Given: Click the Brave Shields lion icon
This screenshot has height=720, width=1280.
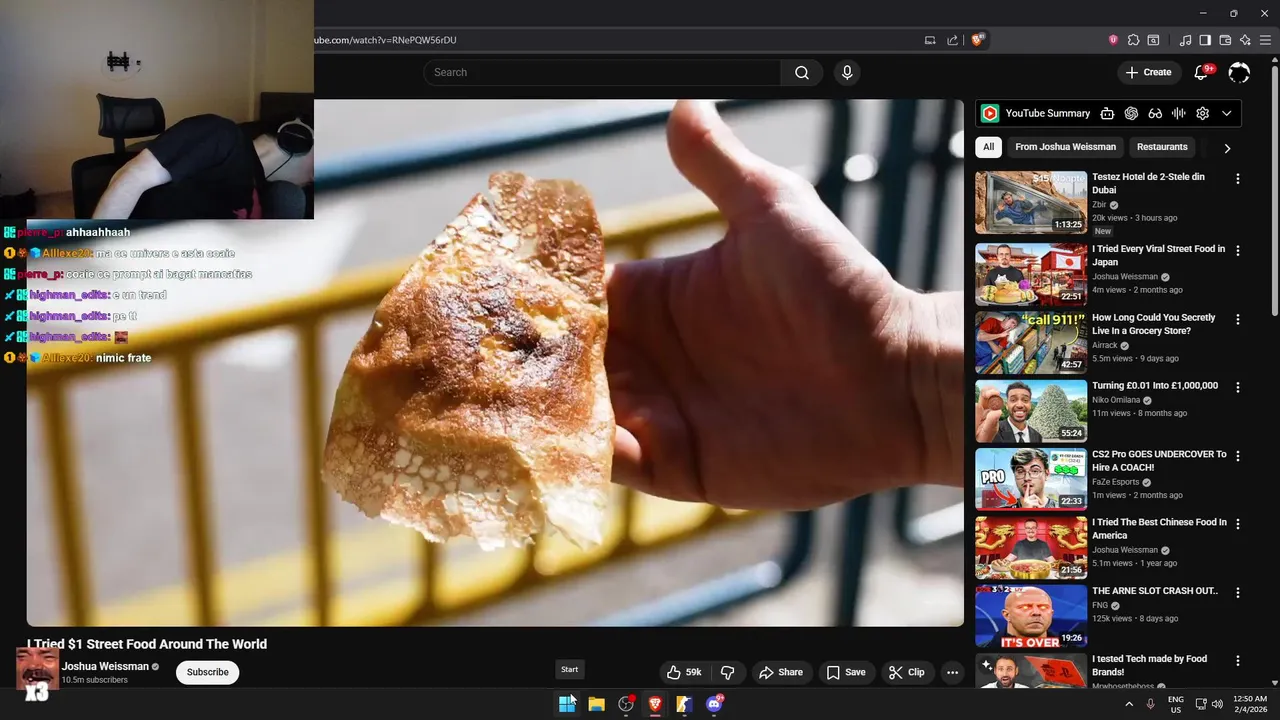Looking at the screenshot, I should [978, 40].
